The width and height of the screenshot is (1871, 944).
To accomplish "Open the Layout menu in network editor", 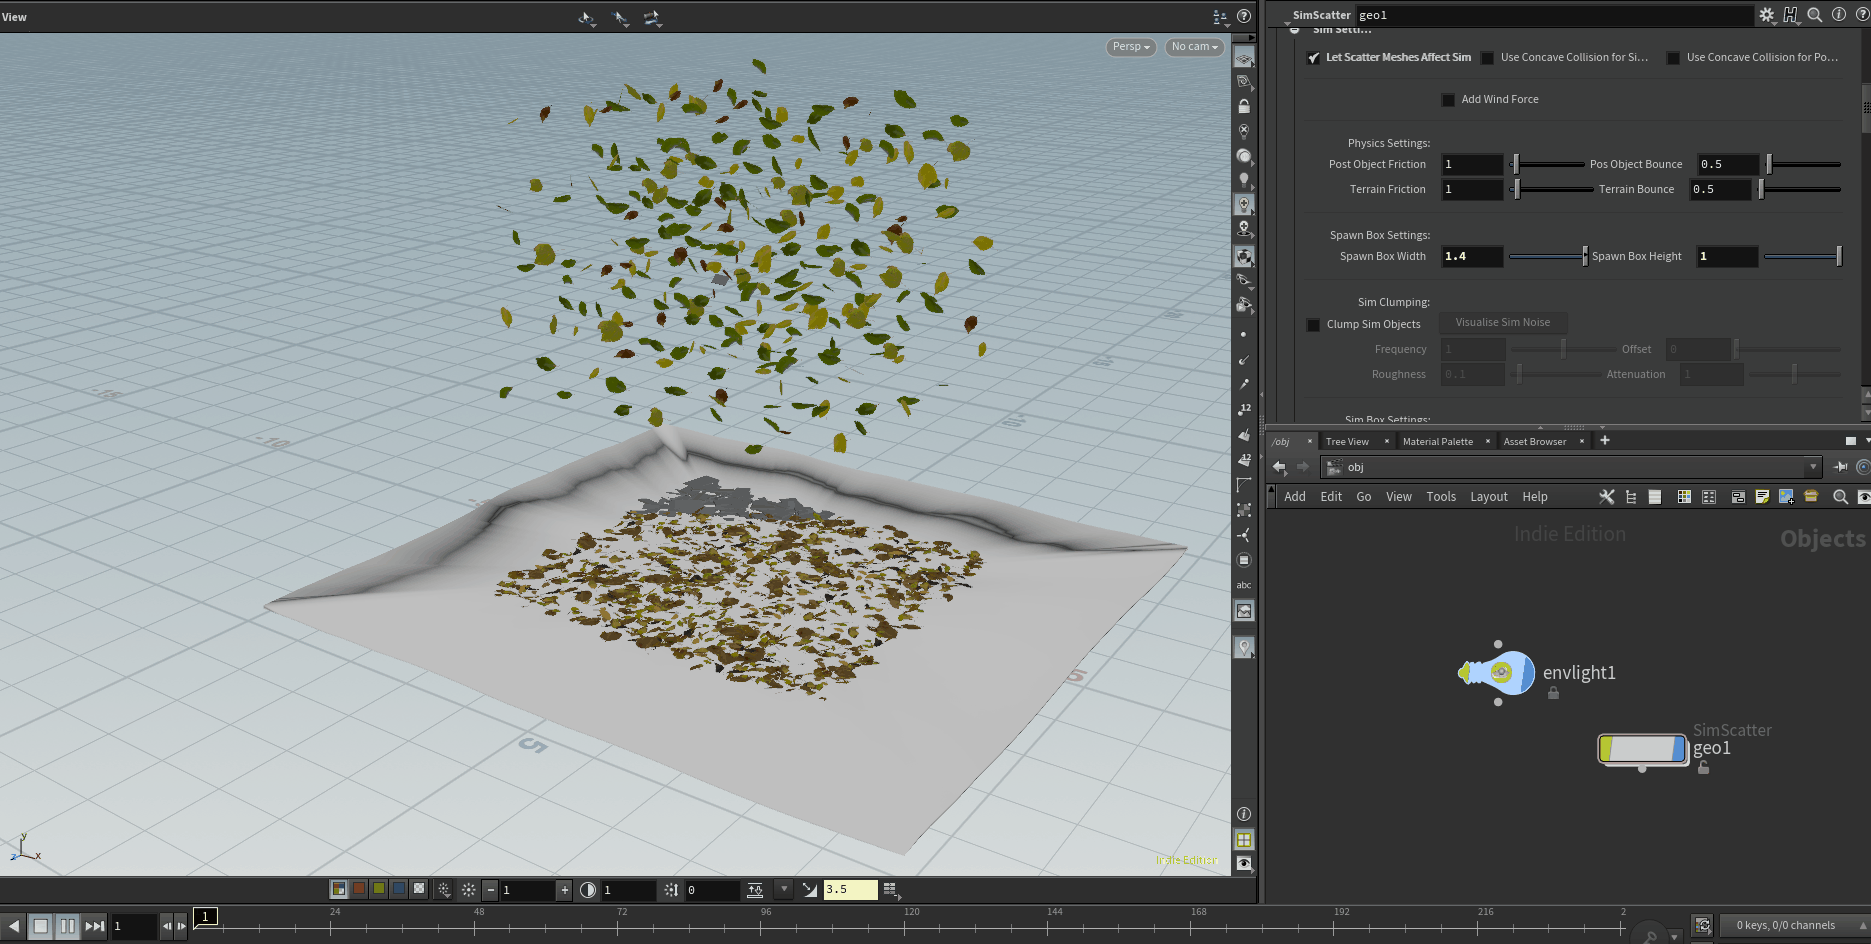I will [1488, 497].
